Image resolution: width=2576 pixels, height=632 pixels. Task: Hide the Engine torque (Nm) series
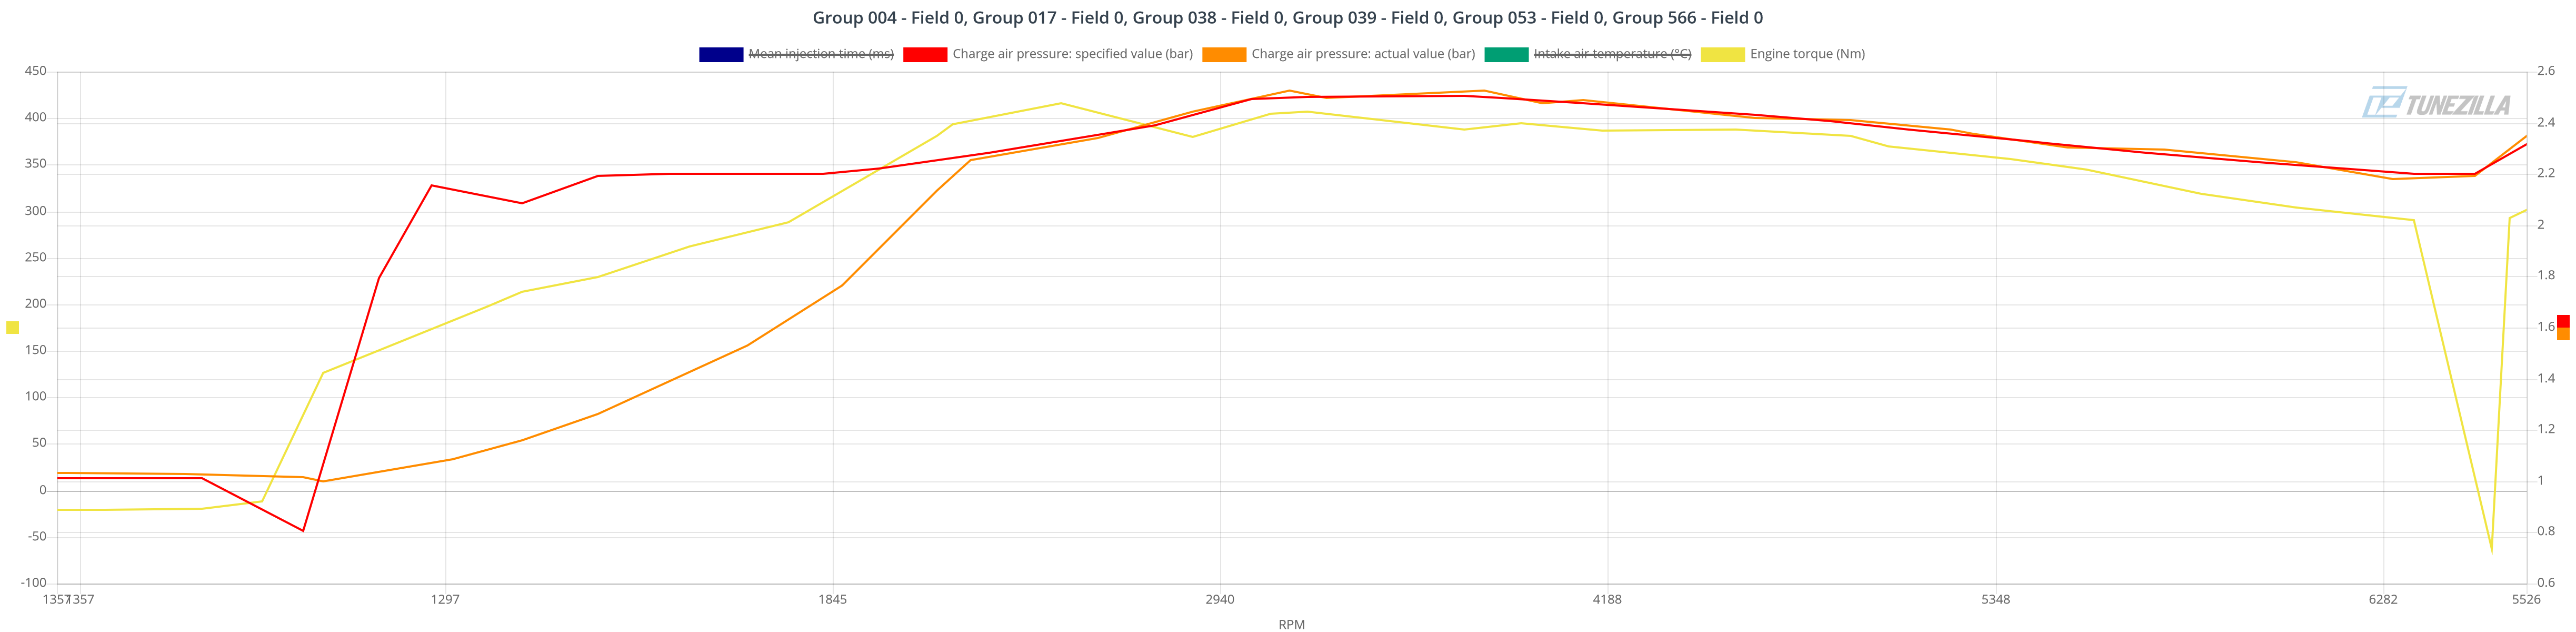click(1807, 54)
